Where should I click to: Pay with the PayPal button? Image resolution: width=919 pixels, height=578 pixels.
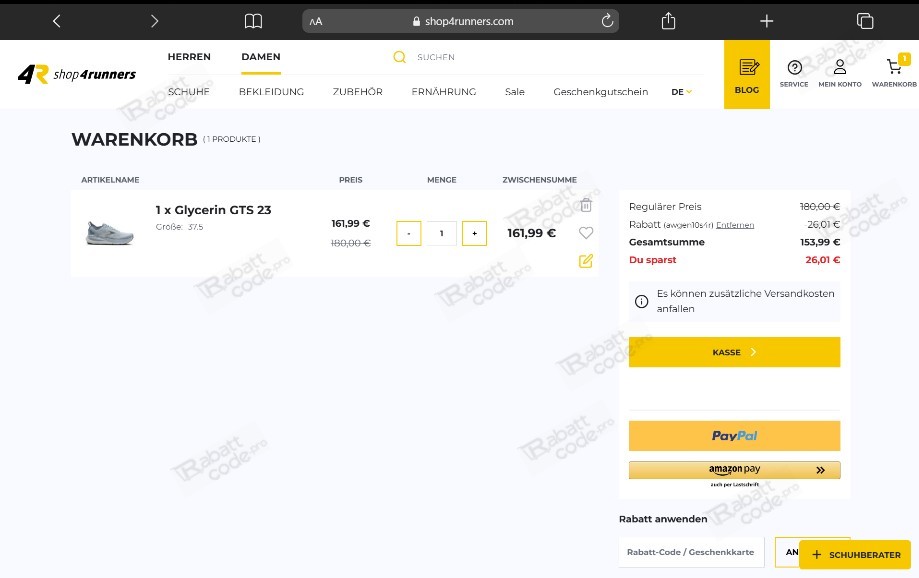pos(734,436)
